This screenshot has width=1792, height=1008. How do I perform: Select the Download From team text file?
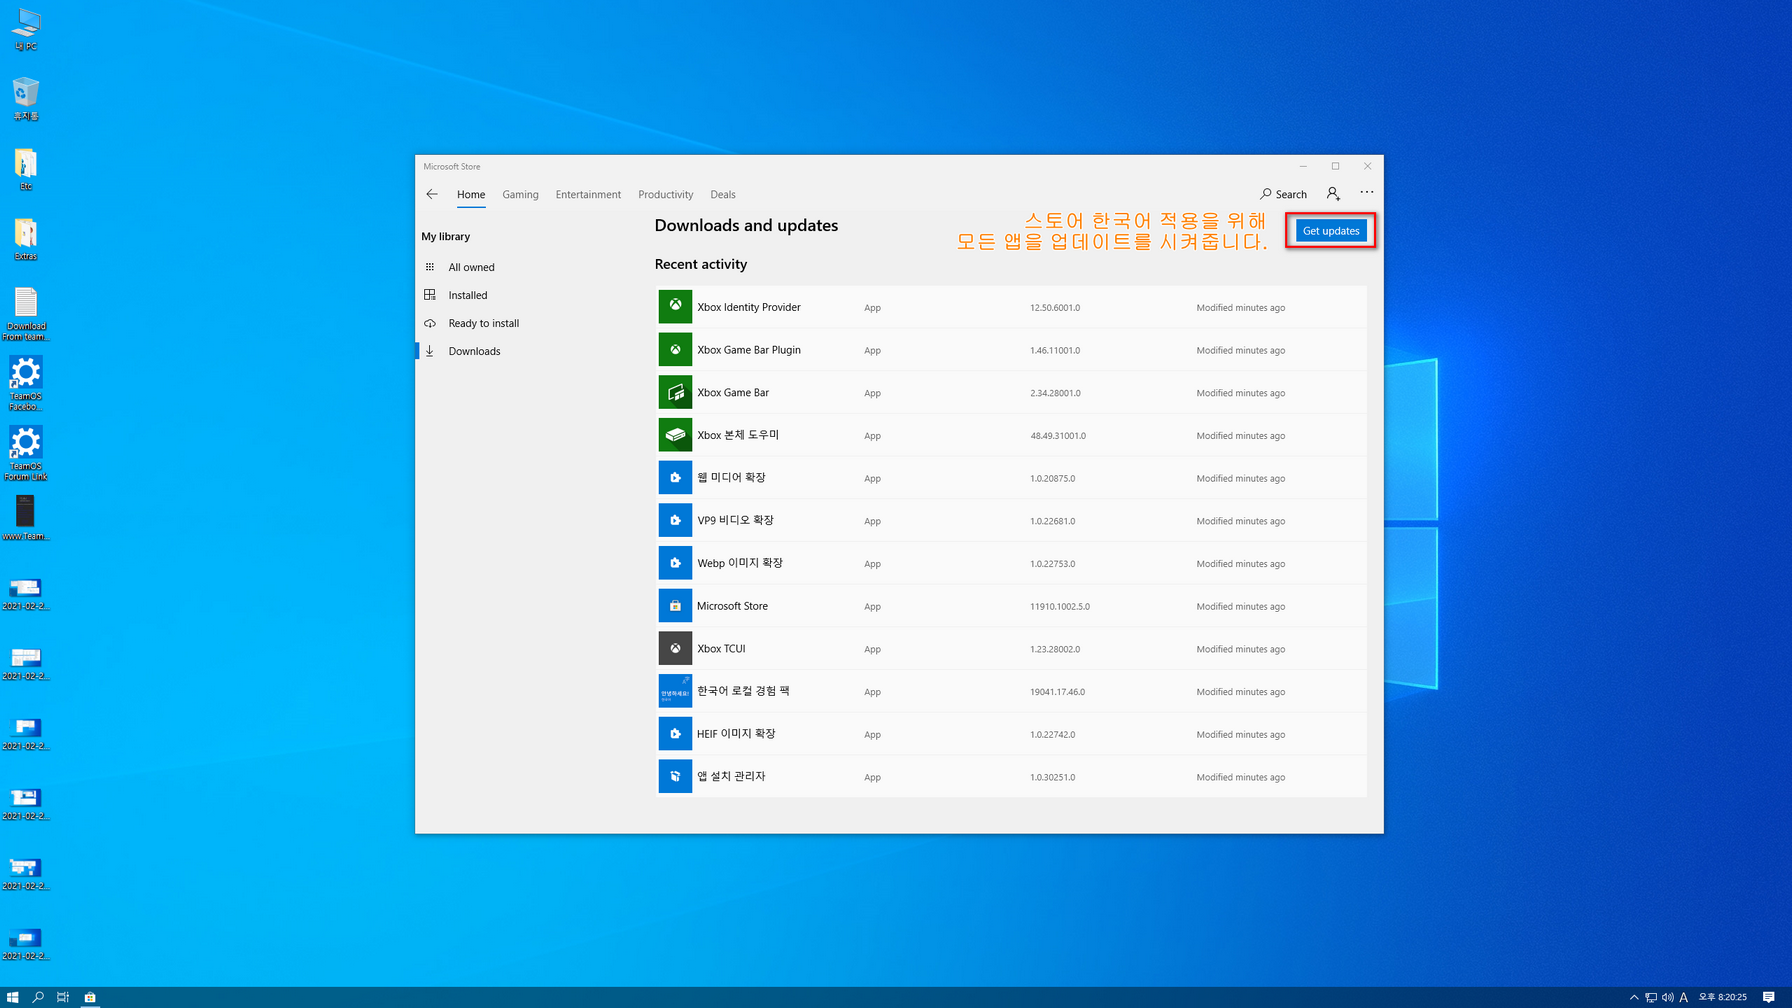tap(26, 314)
